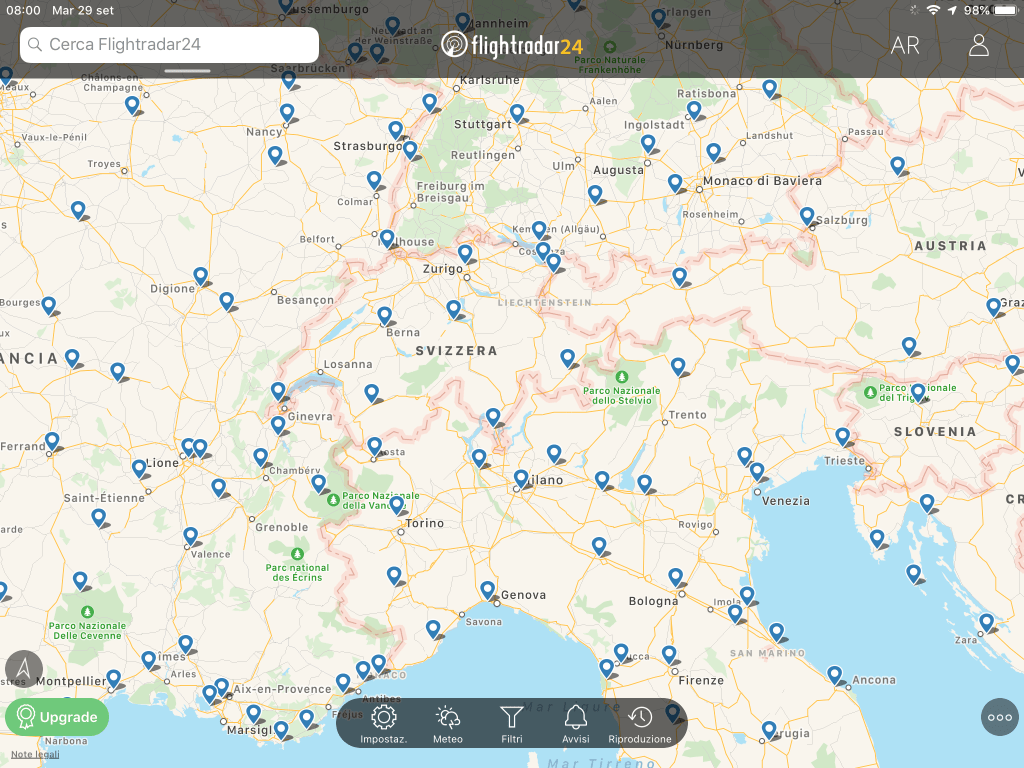This screenshot has width=1024, height=768.
Task: Select the airport pin at Digione
Action: click(201, 276)
